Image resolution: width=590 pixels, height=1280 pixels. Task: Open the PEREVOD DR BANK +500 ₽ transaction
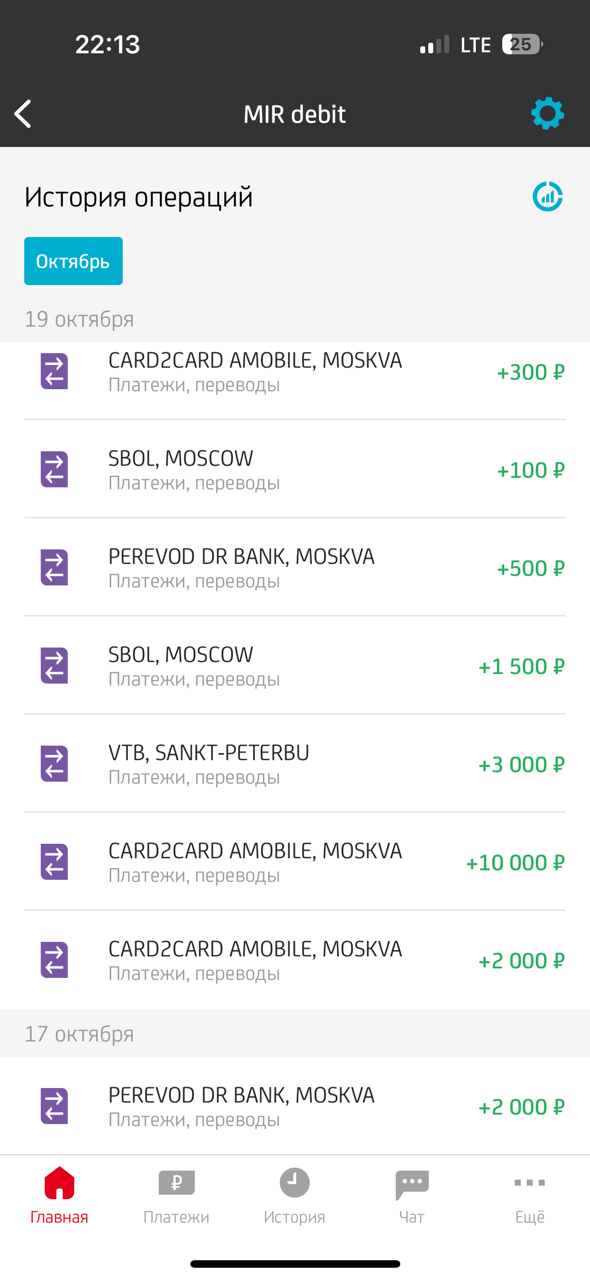pos(295,567)
